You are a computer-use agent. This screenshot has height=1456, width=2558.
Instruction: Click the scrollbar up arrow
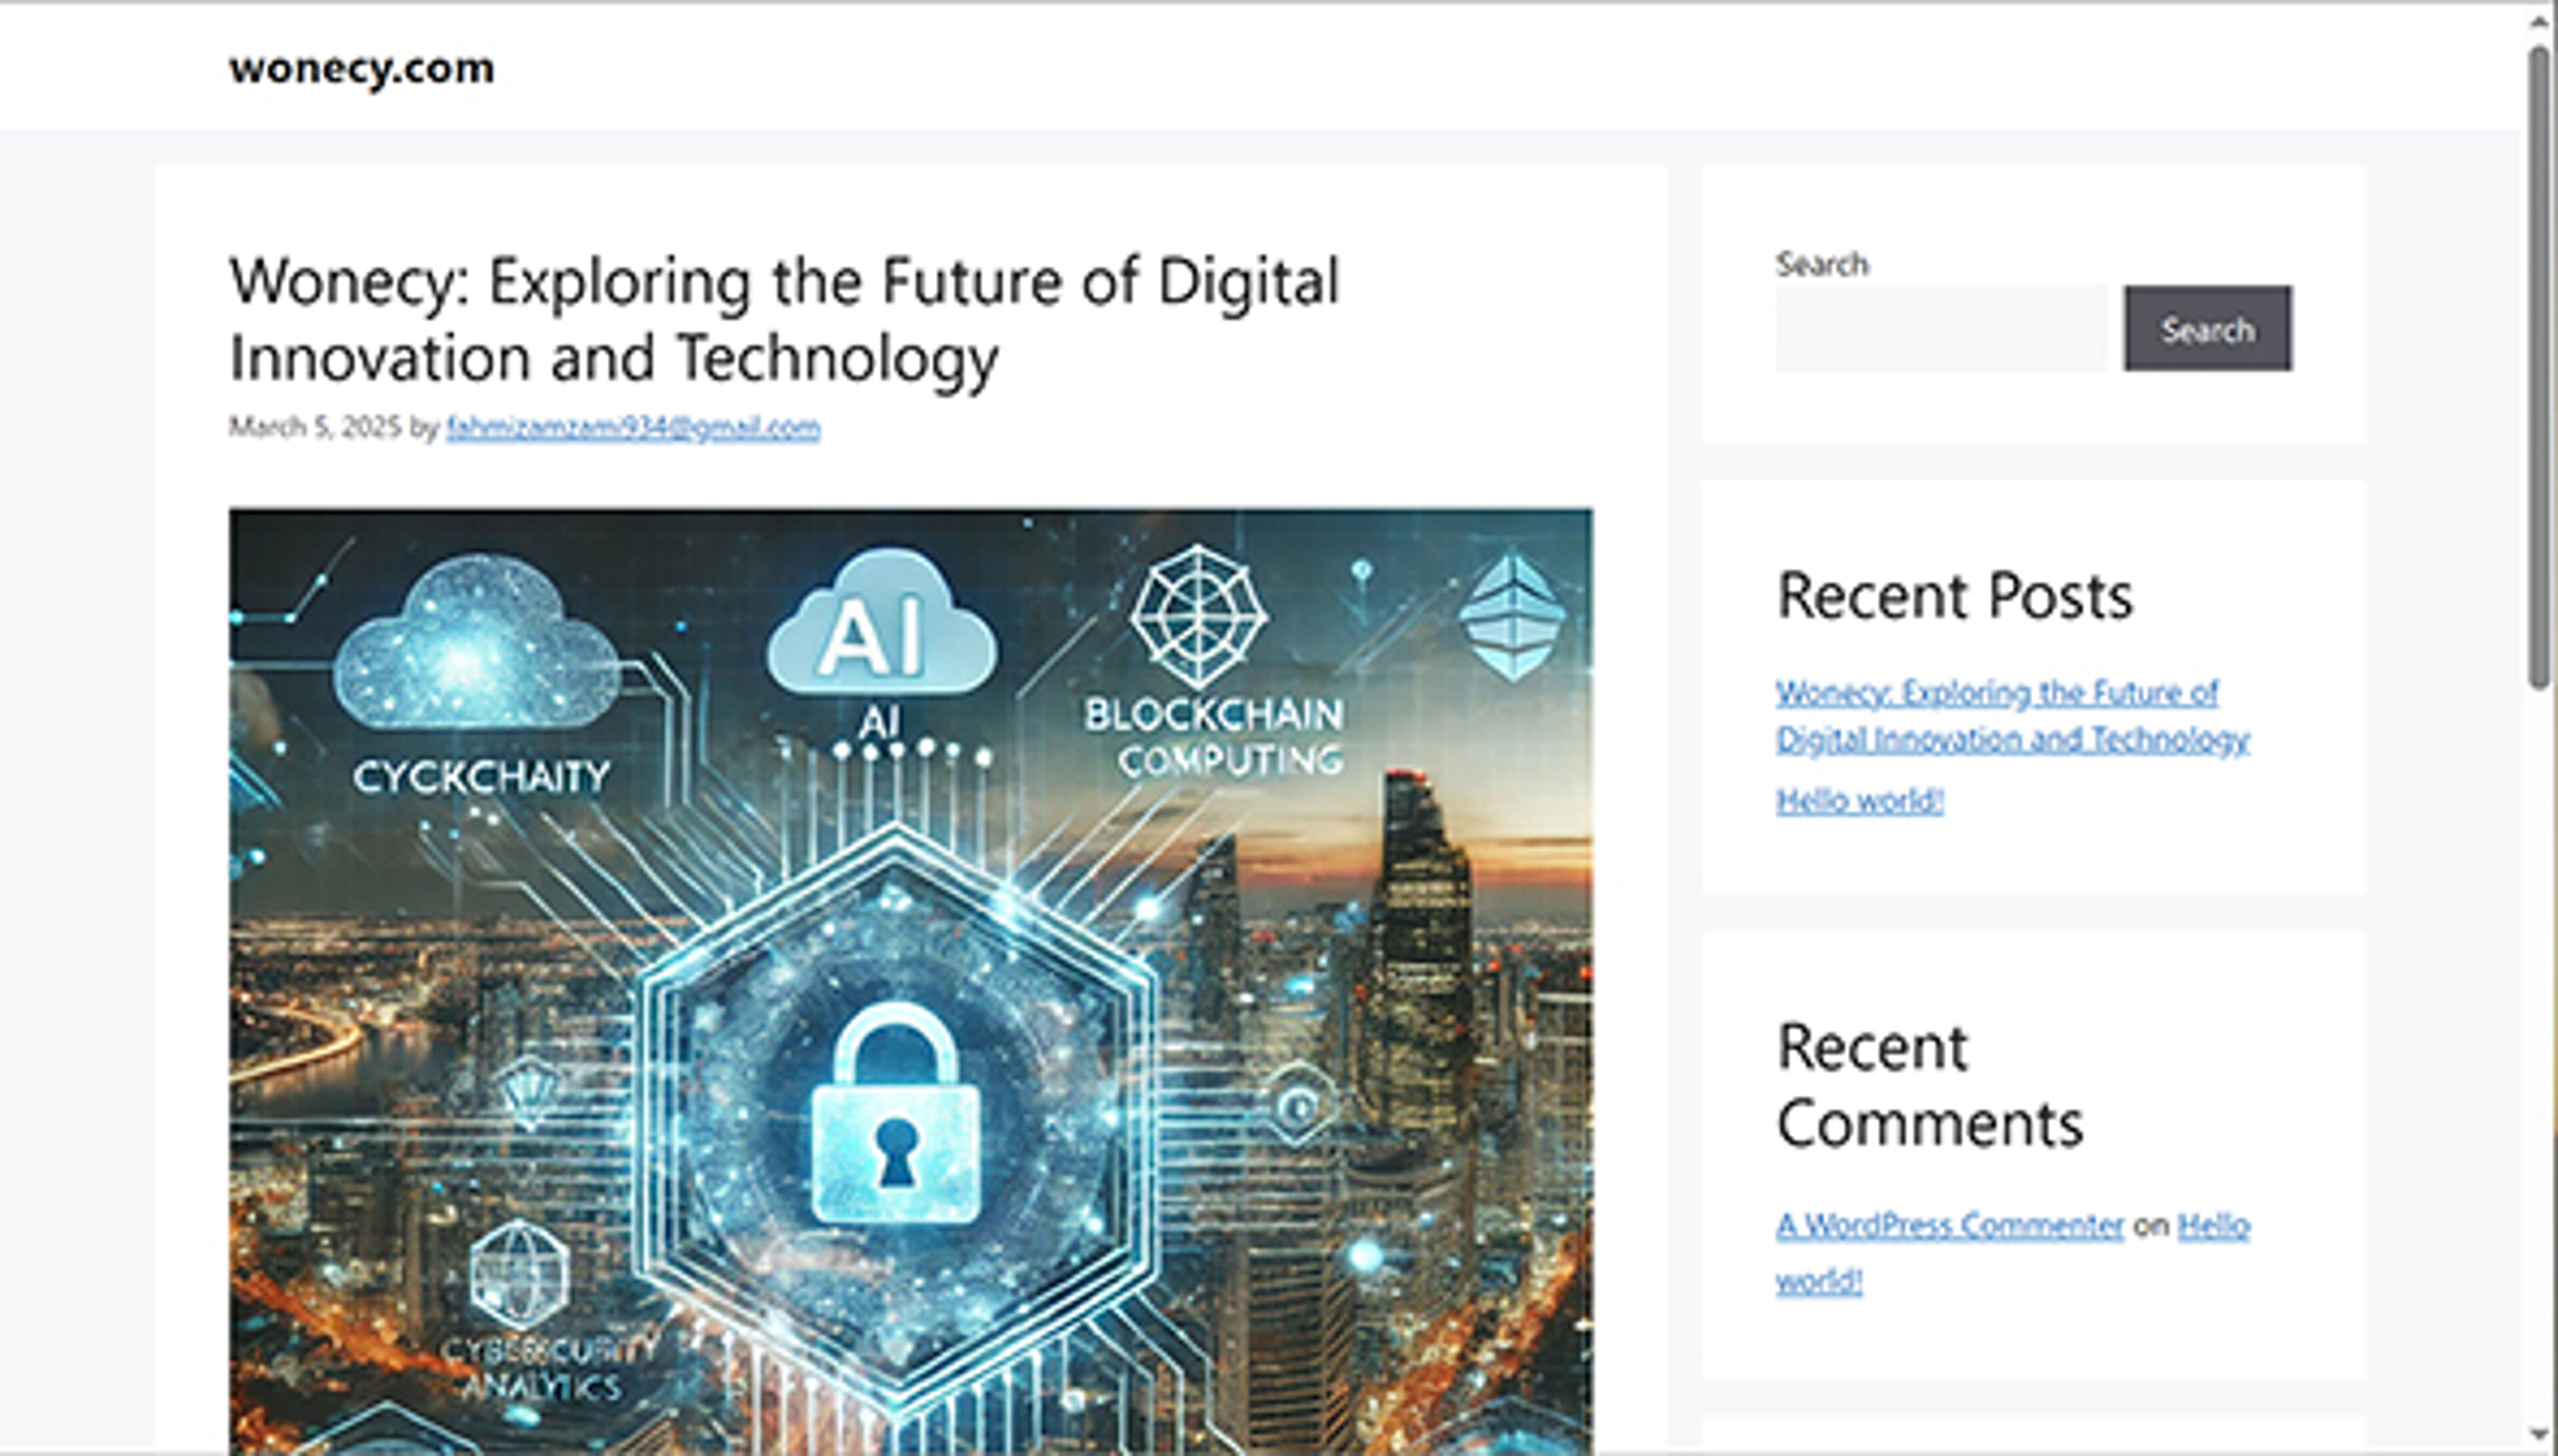(2539, 22)
